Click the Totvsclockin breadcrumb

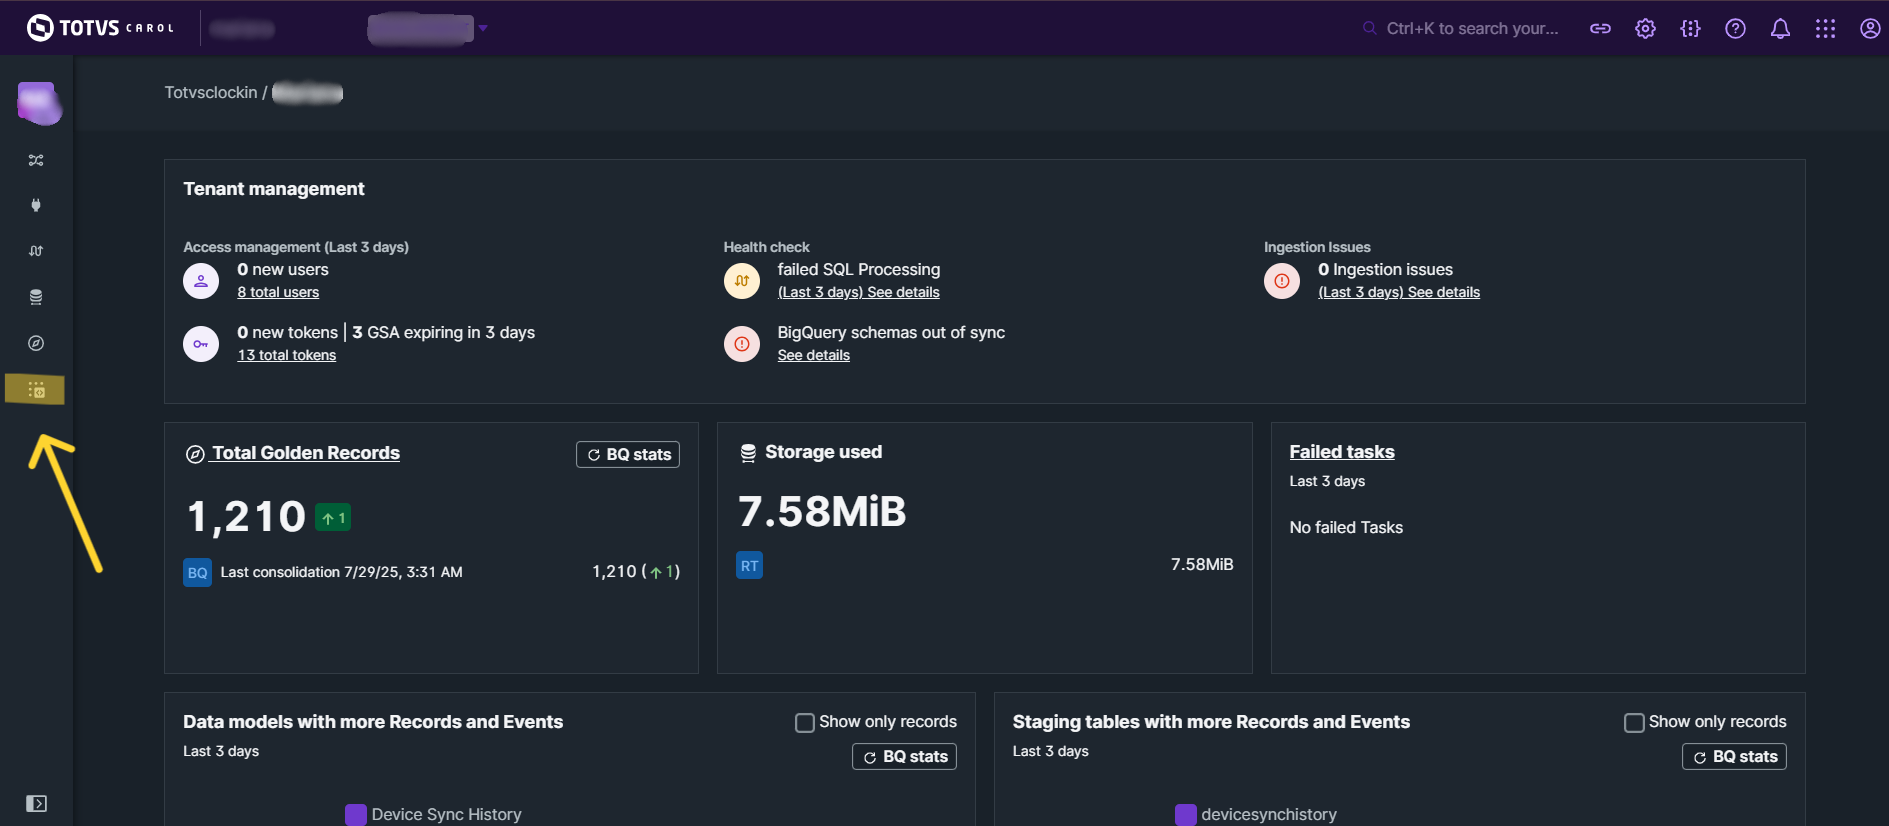click(211, 93)
